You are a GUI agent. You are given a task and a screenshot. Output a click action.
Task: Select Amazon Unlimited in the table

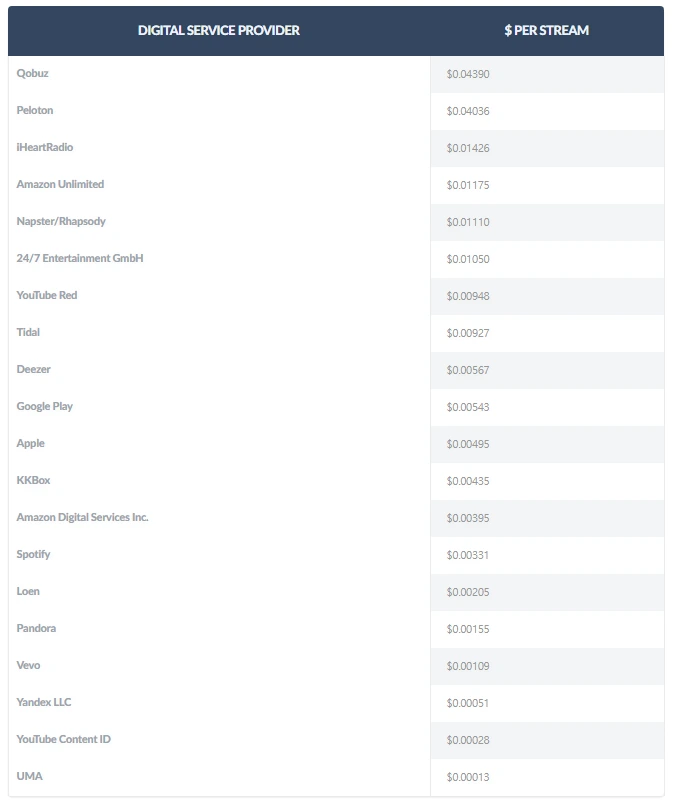[60, 184]
